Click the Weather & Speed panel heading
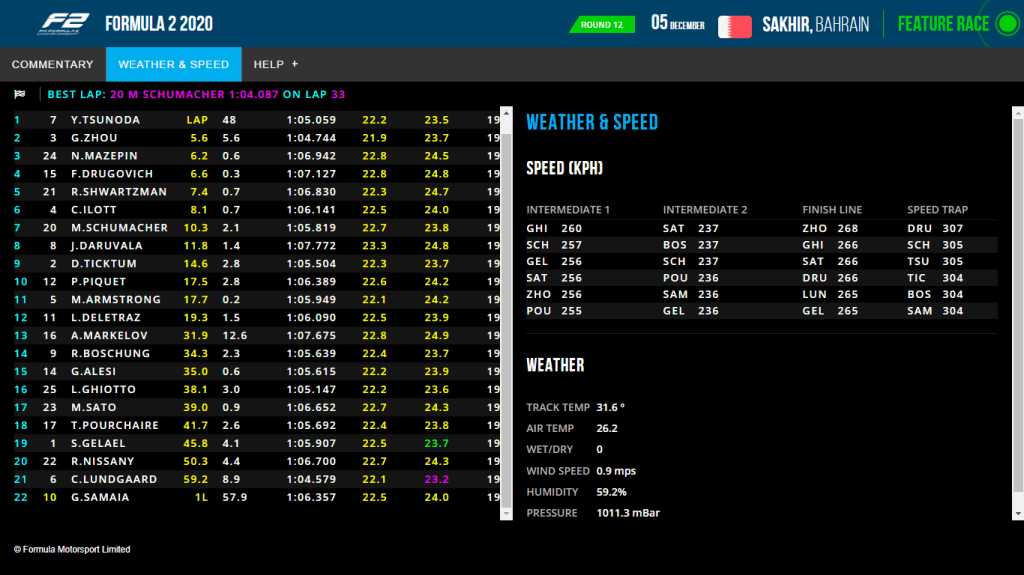 click(592, 122)
